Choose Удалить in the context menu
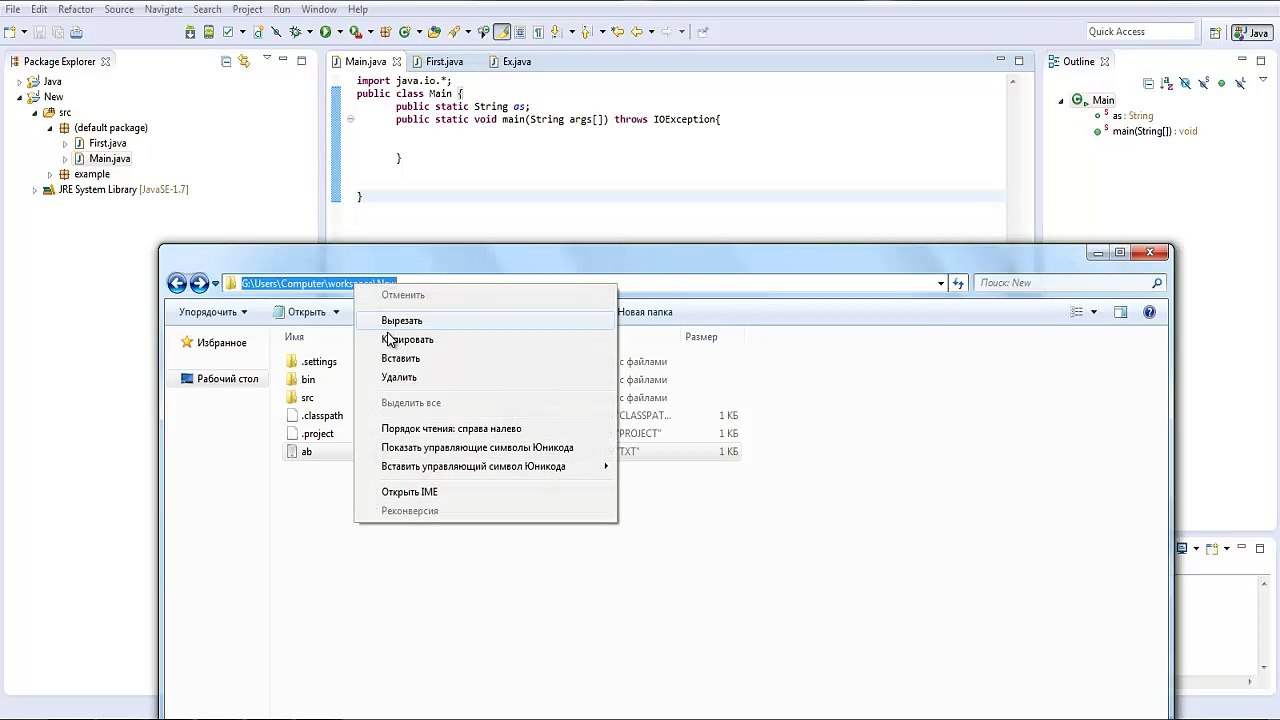The image size is (1280, 720). pos(486,377)
